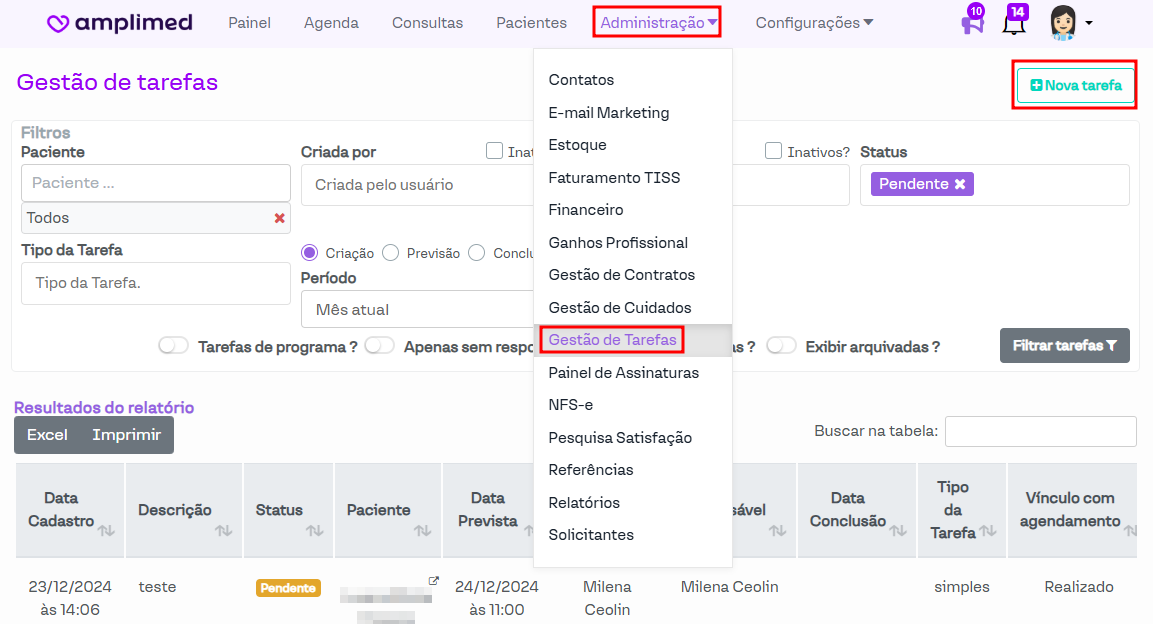Check the Inativos checkbox next to Status
The image size is (1153, 624).
coord(773,151)
